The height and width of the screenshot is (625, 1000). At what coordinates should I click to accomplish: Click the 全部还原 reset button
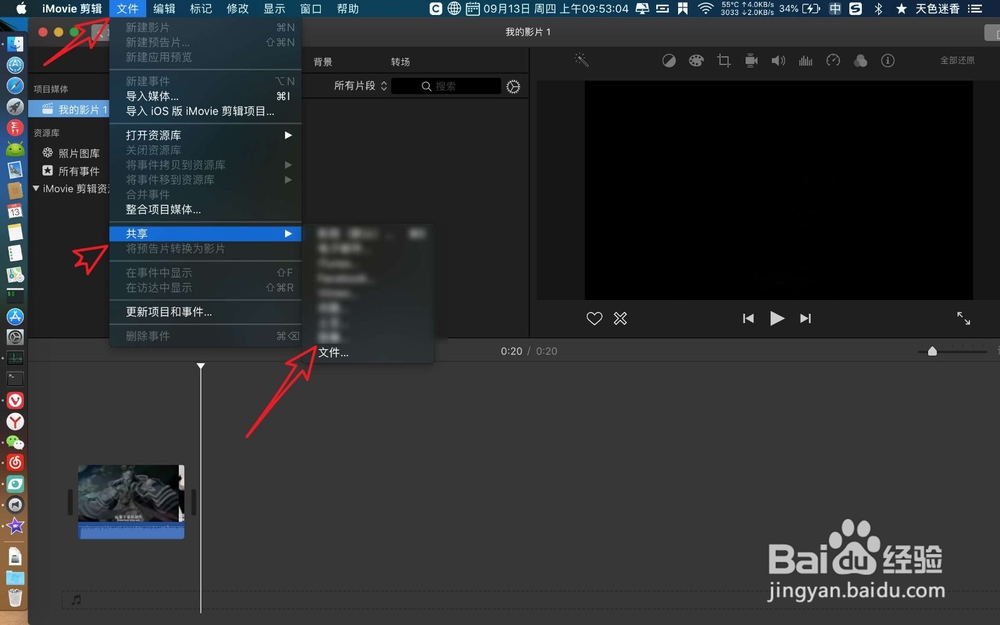(x=960, y=60)
